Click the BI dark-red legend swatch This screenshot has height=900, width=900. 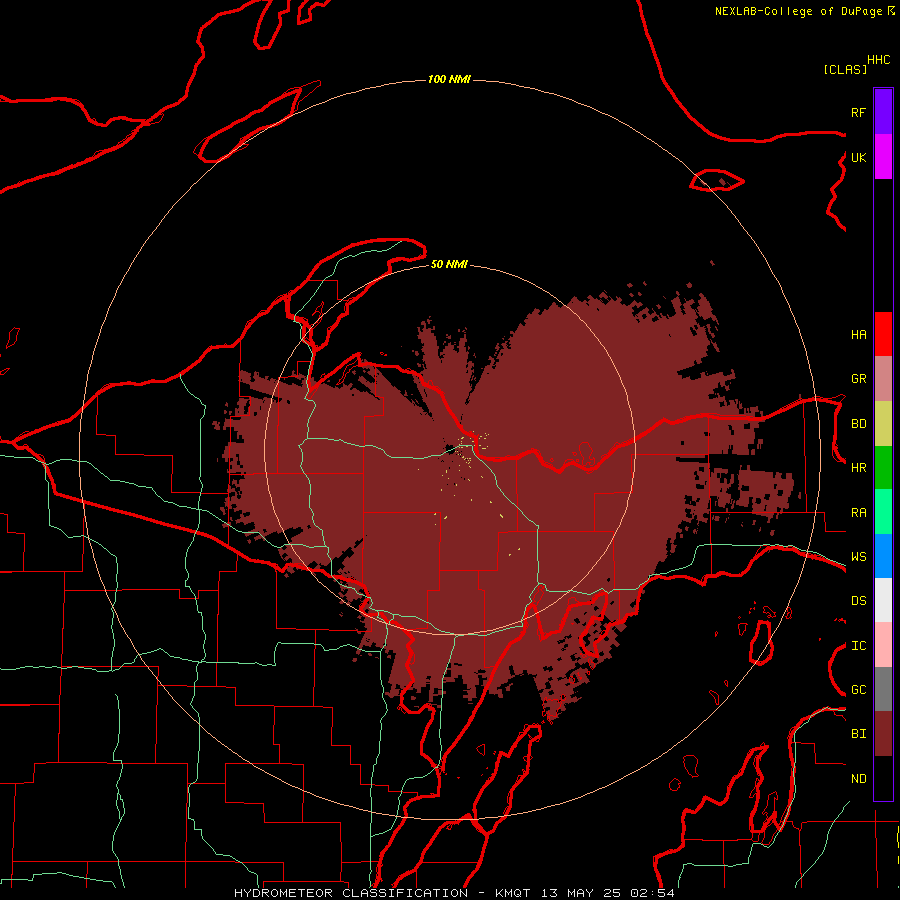coord(883,734)
